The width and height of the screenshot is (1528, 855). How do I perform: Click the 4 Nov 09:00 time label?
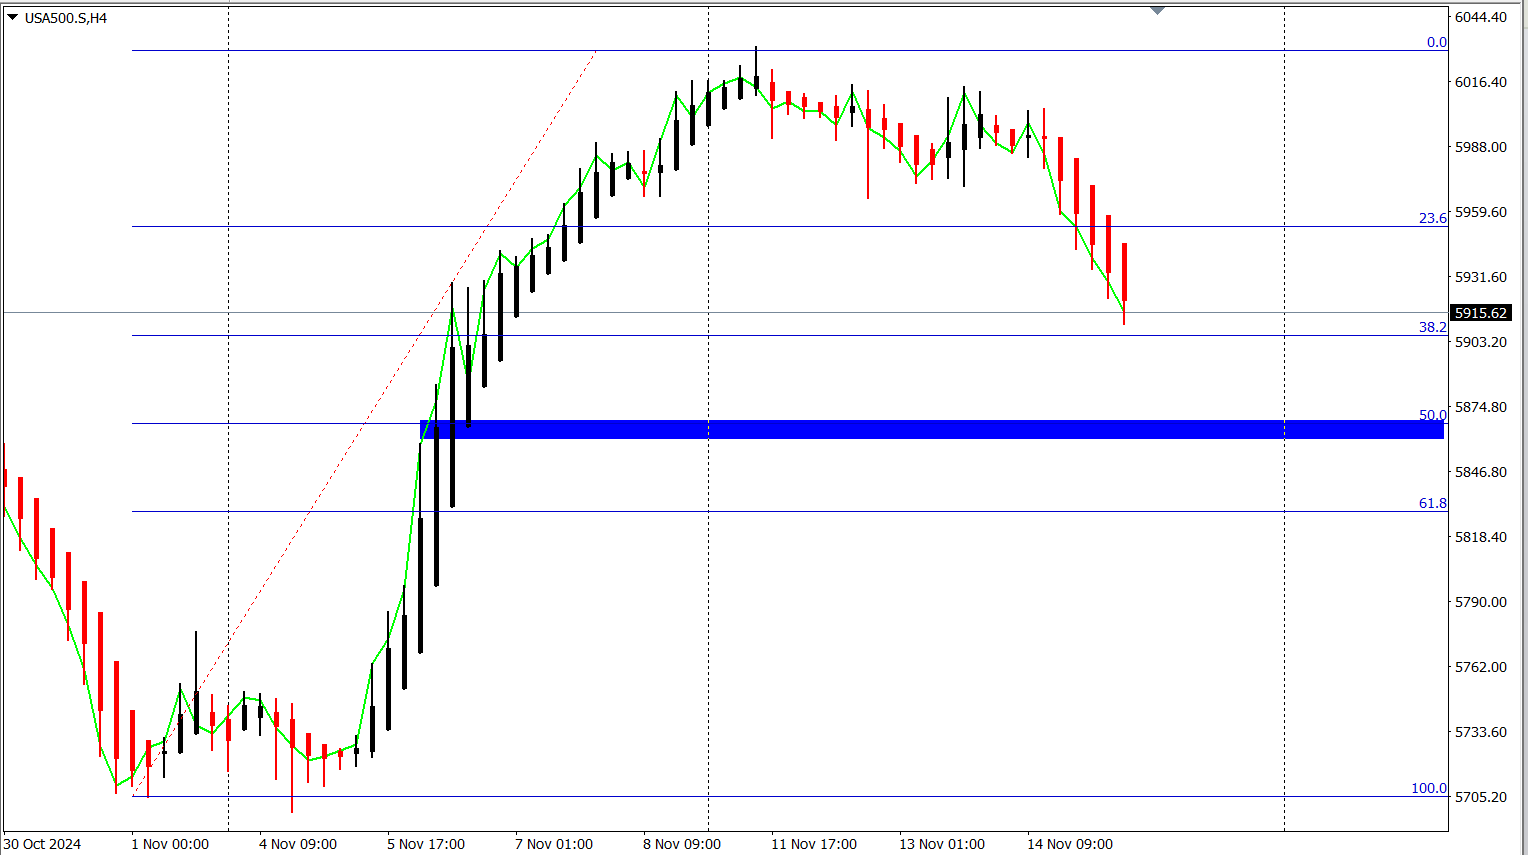coord(298,844)
